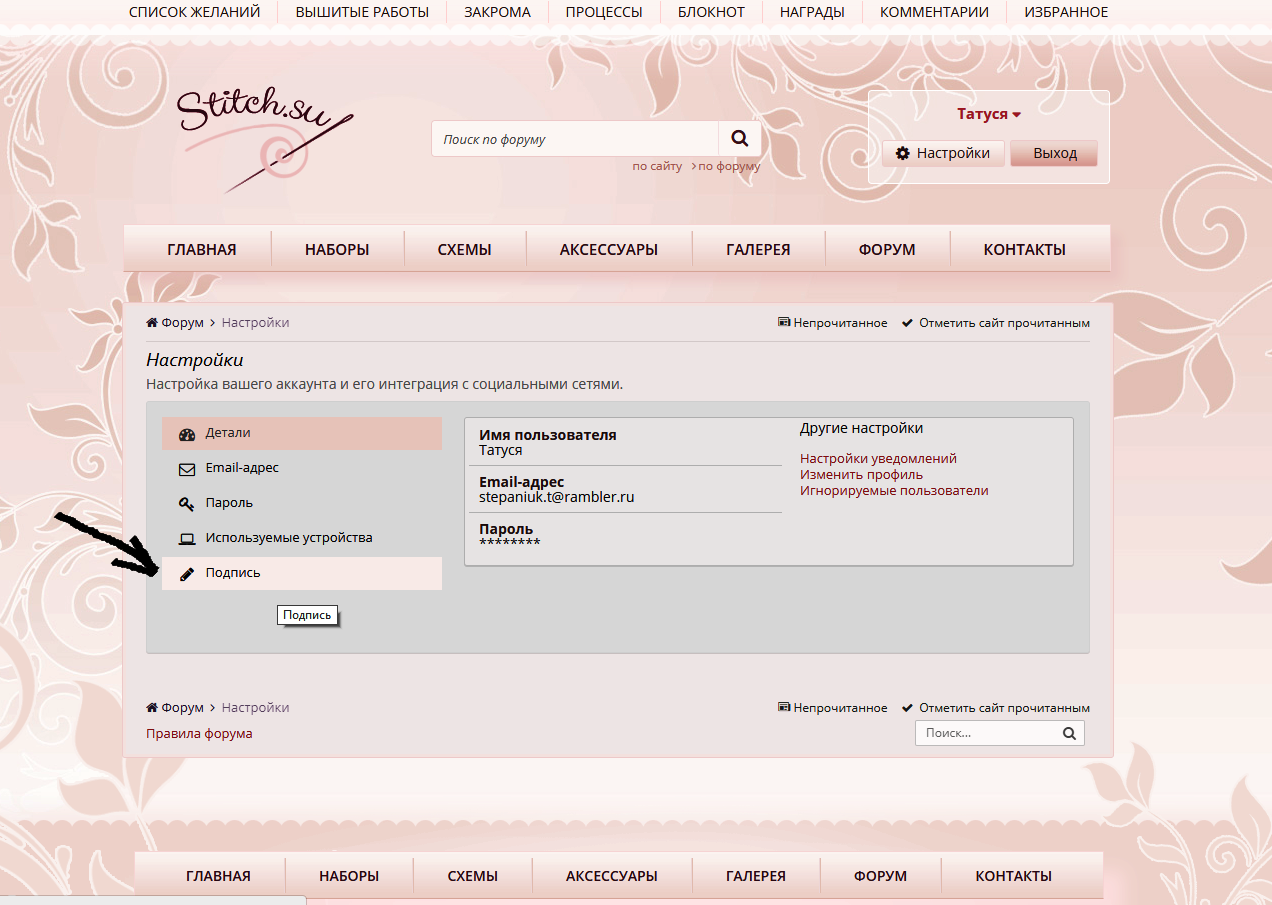
Task: Open Используемые устройства laptop icon
Action: (186, 539)
